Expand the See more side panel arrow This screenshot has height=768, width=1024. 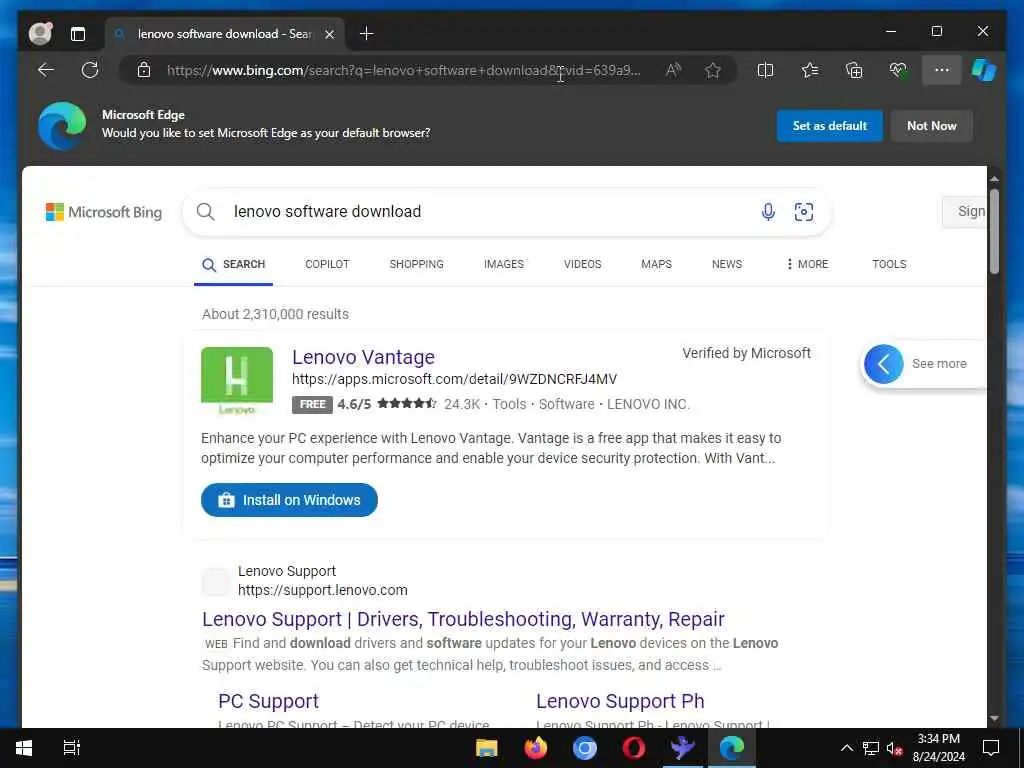coord(884,364)
